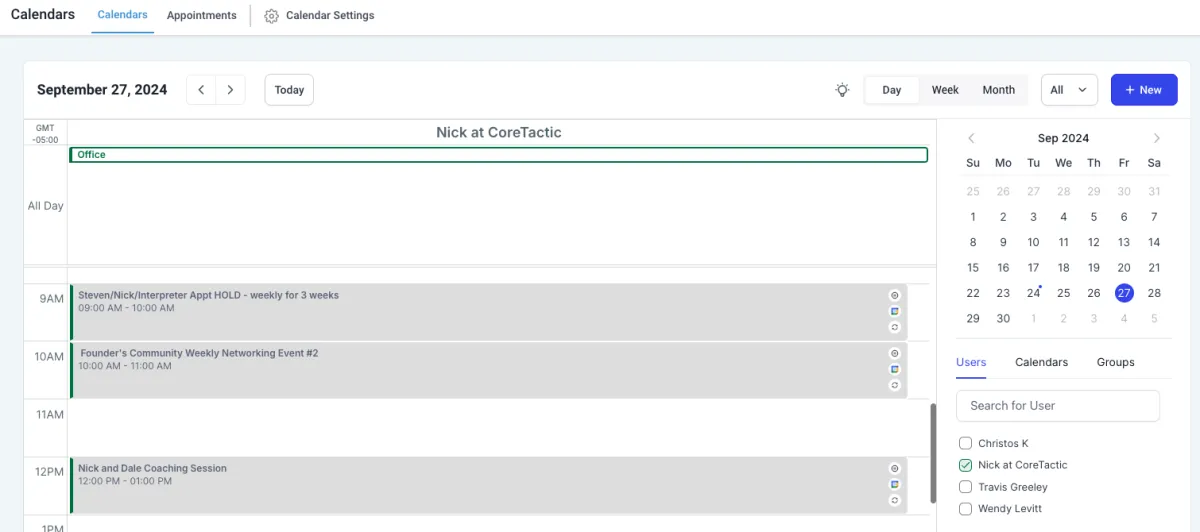Click top circular icon on Nick and Dale Coaching Session

(895, 468)
